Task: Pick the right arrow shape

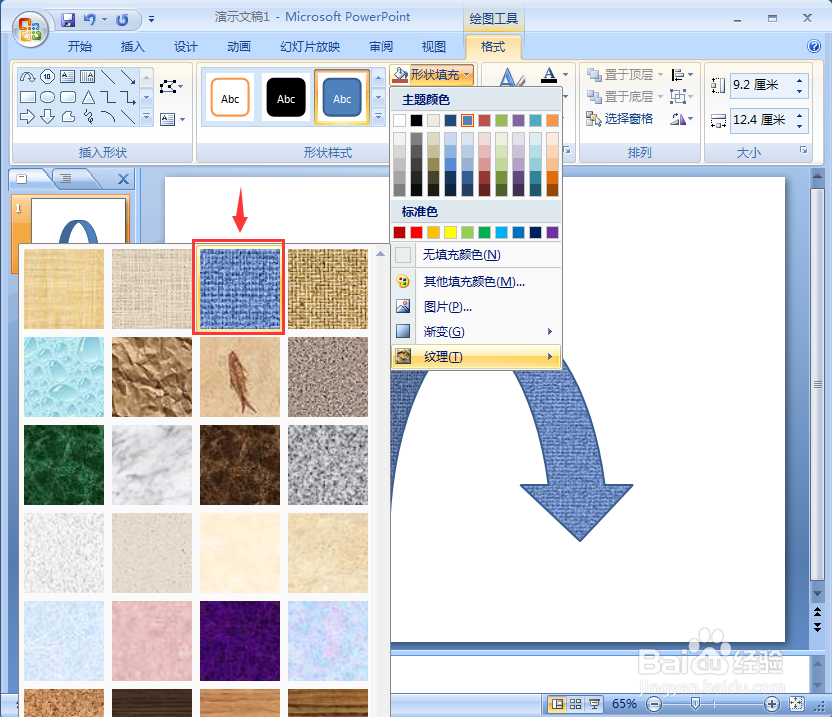Action: click(x=28, y=117)
